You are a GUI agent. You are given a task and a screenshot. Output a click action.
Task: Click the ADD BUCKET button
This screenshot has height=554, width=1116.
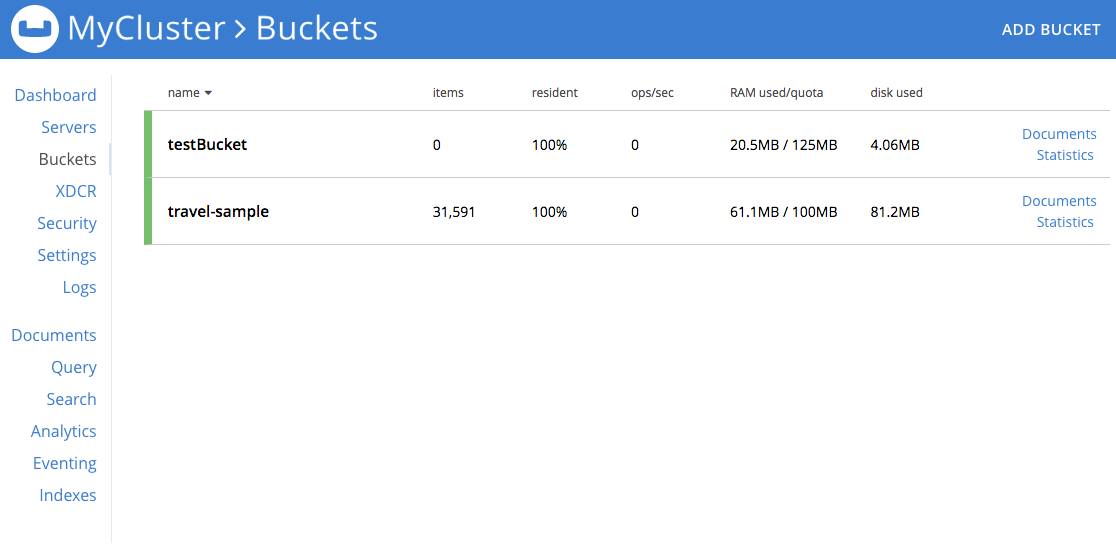1050,29
